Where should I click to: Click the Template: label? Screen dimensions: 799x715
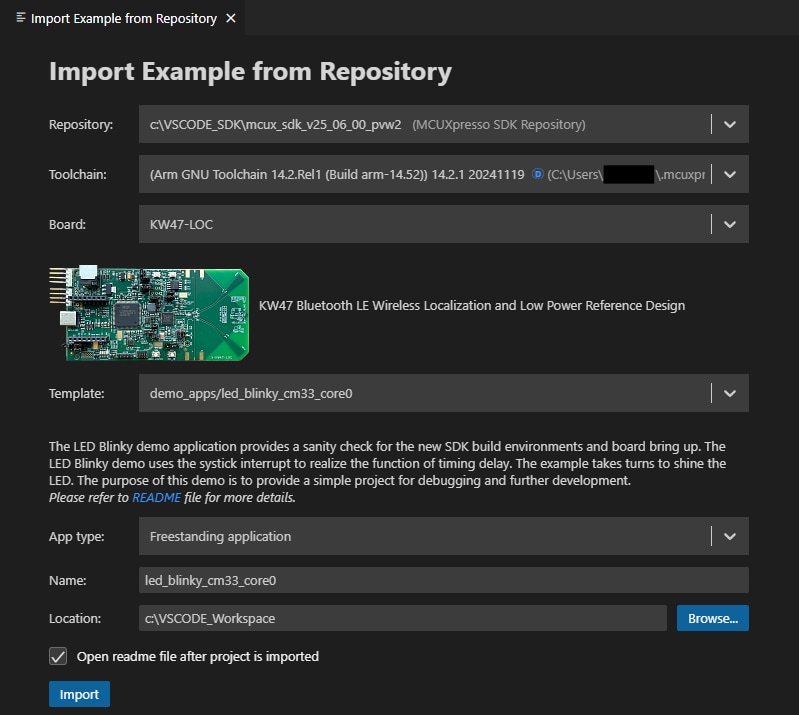pyautogui.click(x=76, y=393)
